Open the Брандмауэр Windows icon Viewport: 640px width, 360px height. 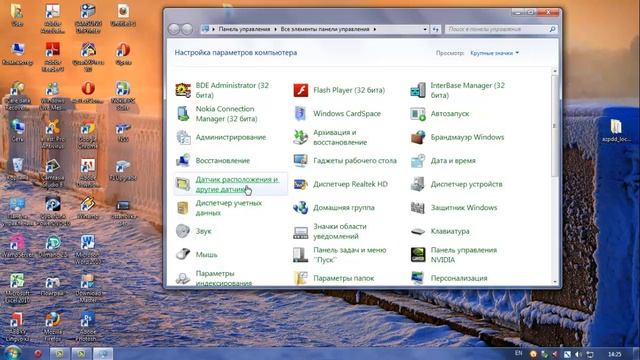[x=418, y=137]
